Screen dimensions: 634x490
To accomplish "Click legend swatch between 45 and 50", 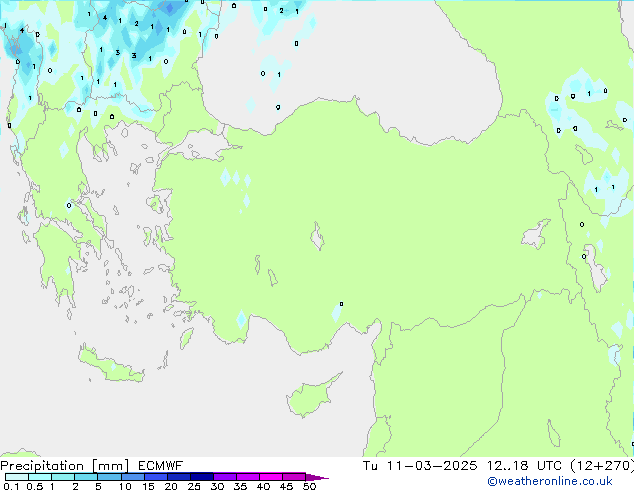I will [294, 477].
